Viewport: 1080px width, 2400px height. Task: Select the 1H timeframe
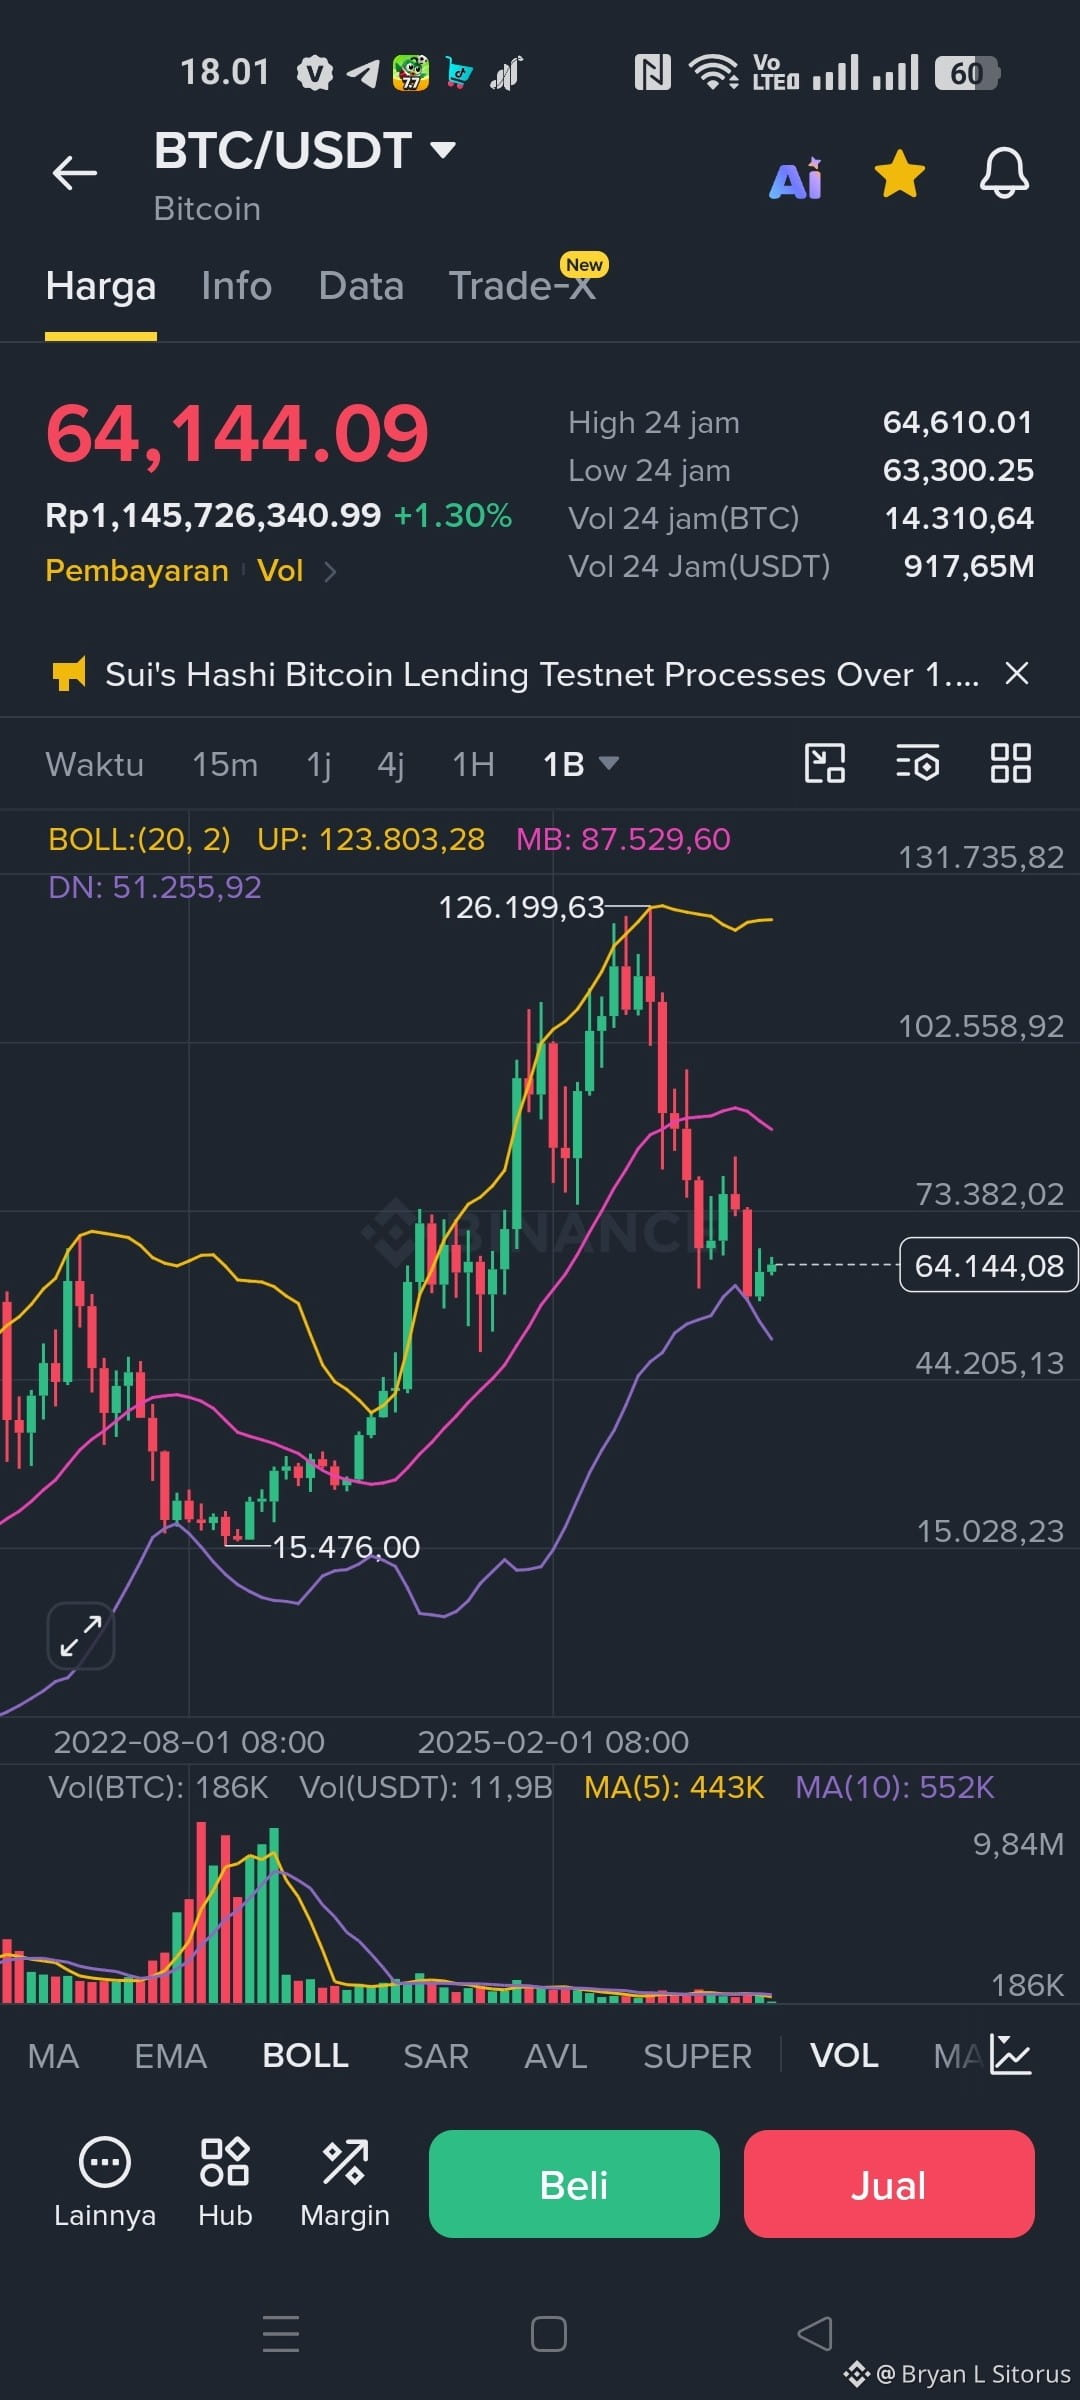pyautogui.click(x=473, y=764)
